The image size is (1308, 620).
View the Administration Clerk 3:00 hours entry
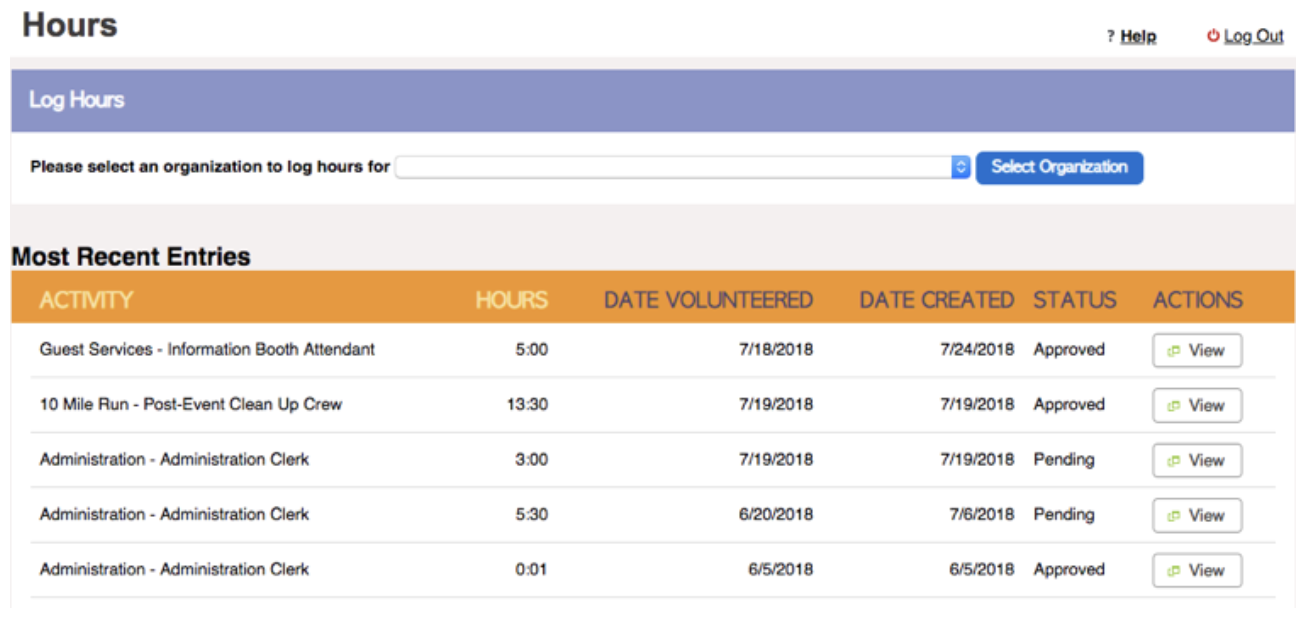point(1196,460)
